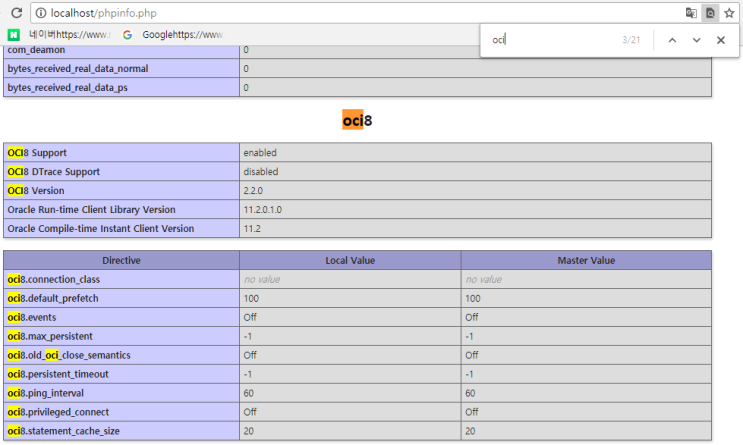Close the find bar

(721, 40)
